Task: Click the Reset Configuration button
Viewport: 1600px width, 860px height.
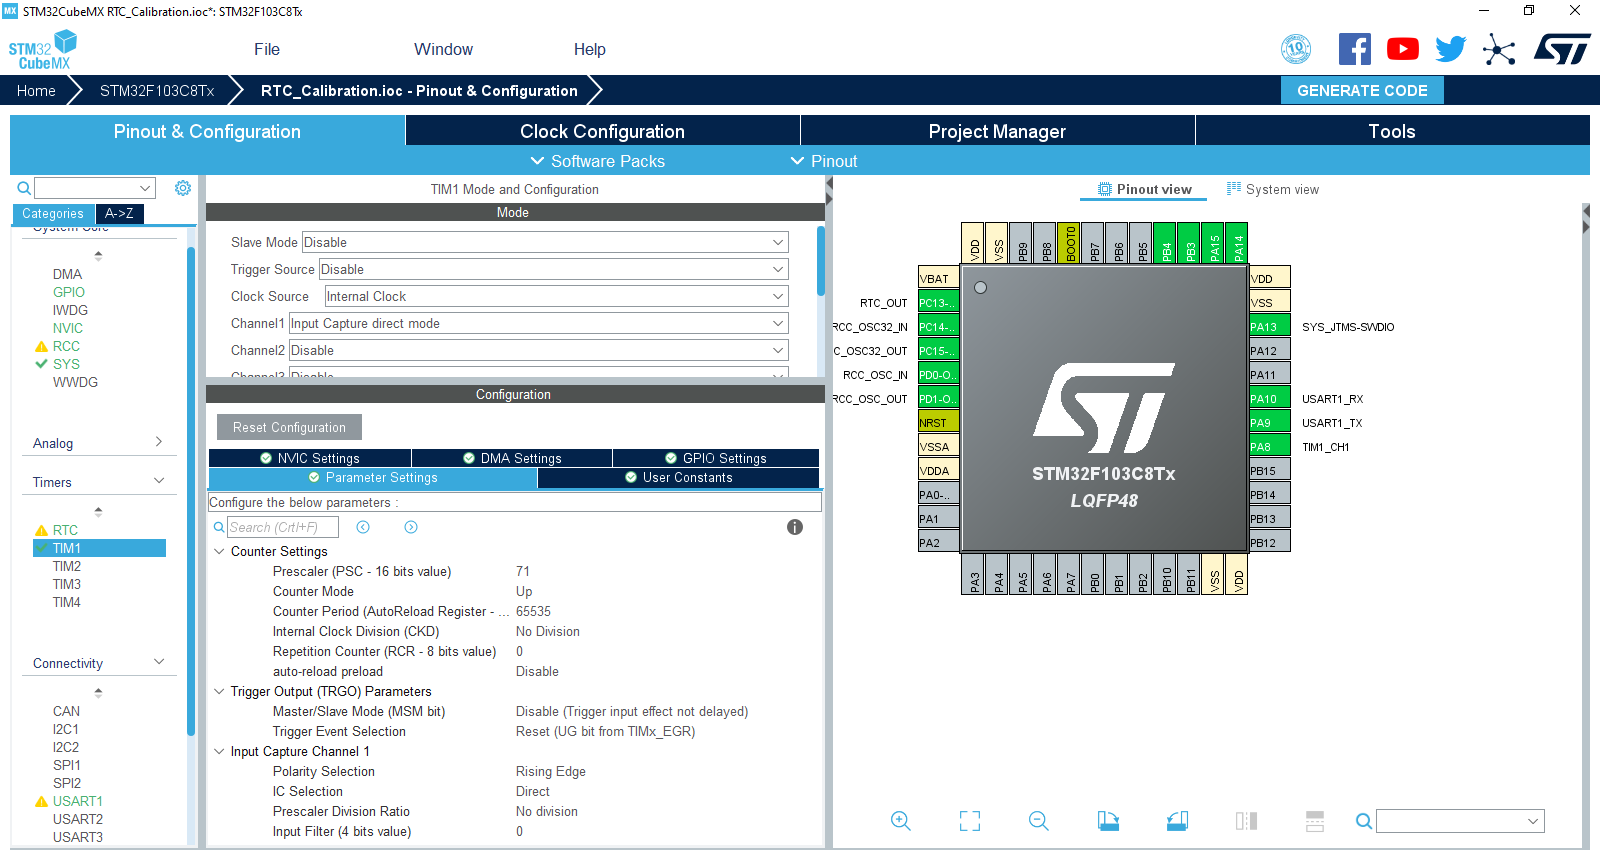Action: click(x=289, y=427)
